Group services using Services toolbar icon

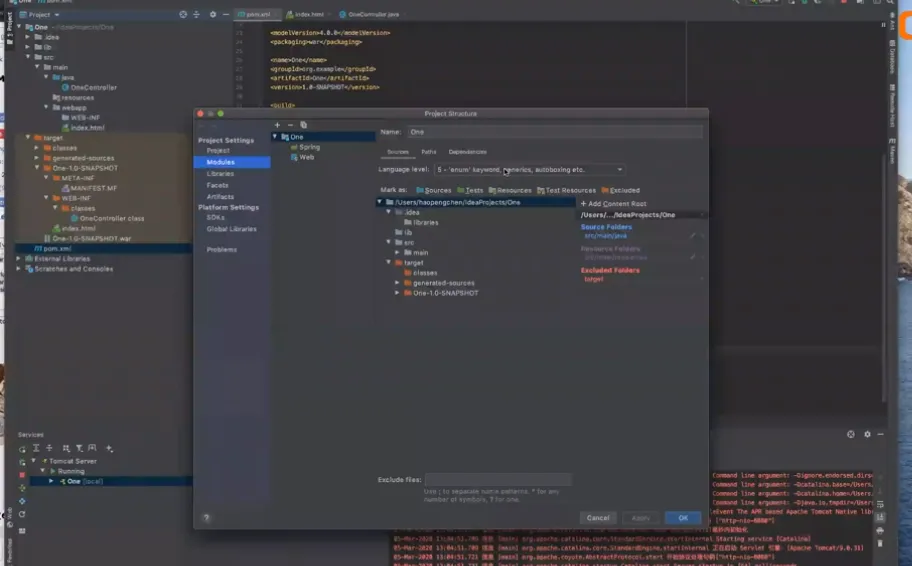[x=66, y=448]
